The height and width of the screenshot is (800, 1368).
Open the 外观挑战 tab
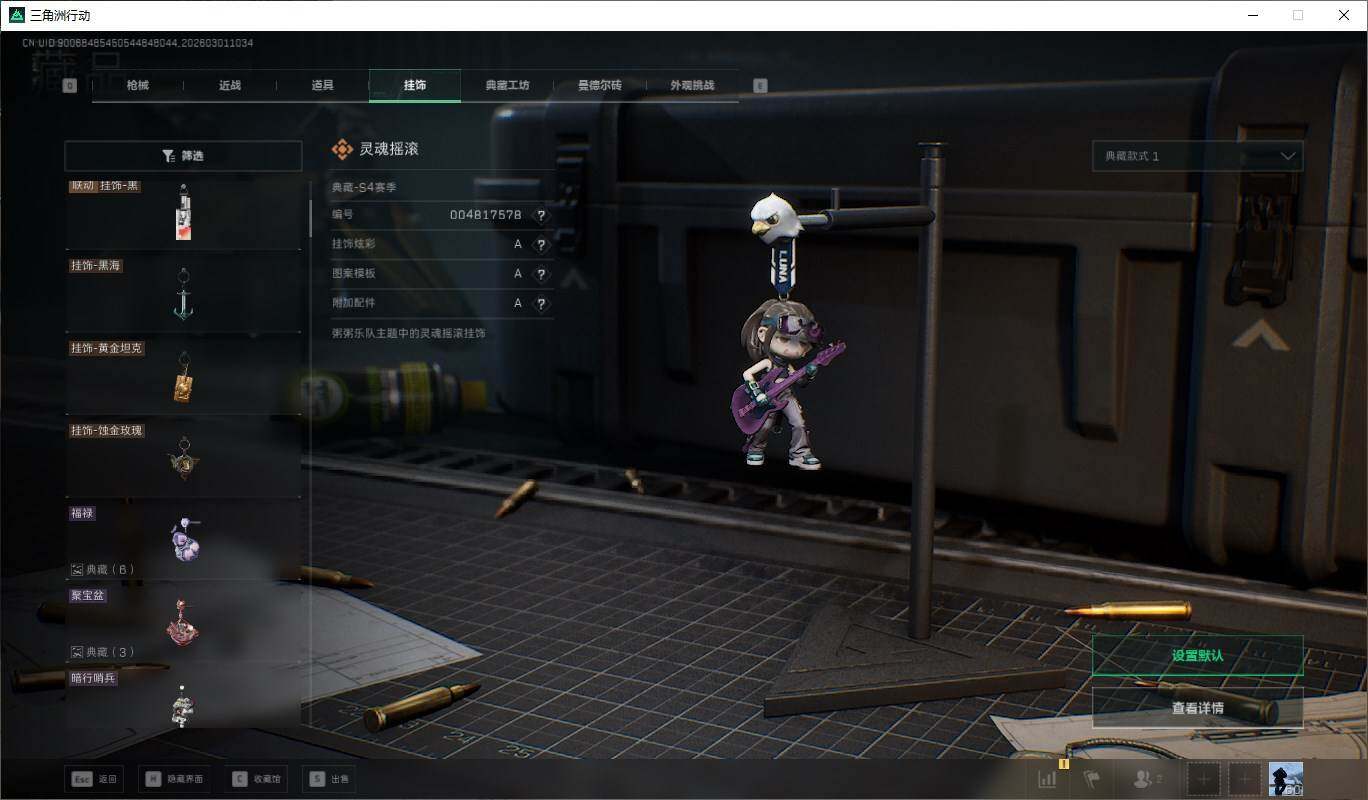(692, 86)
